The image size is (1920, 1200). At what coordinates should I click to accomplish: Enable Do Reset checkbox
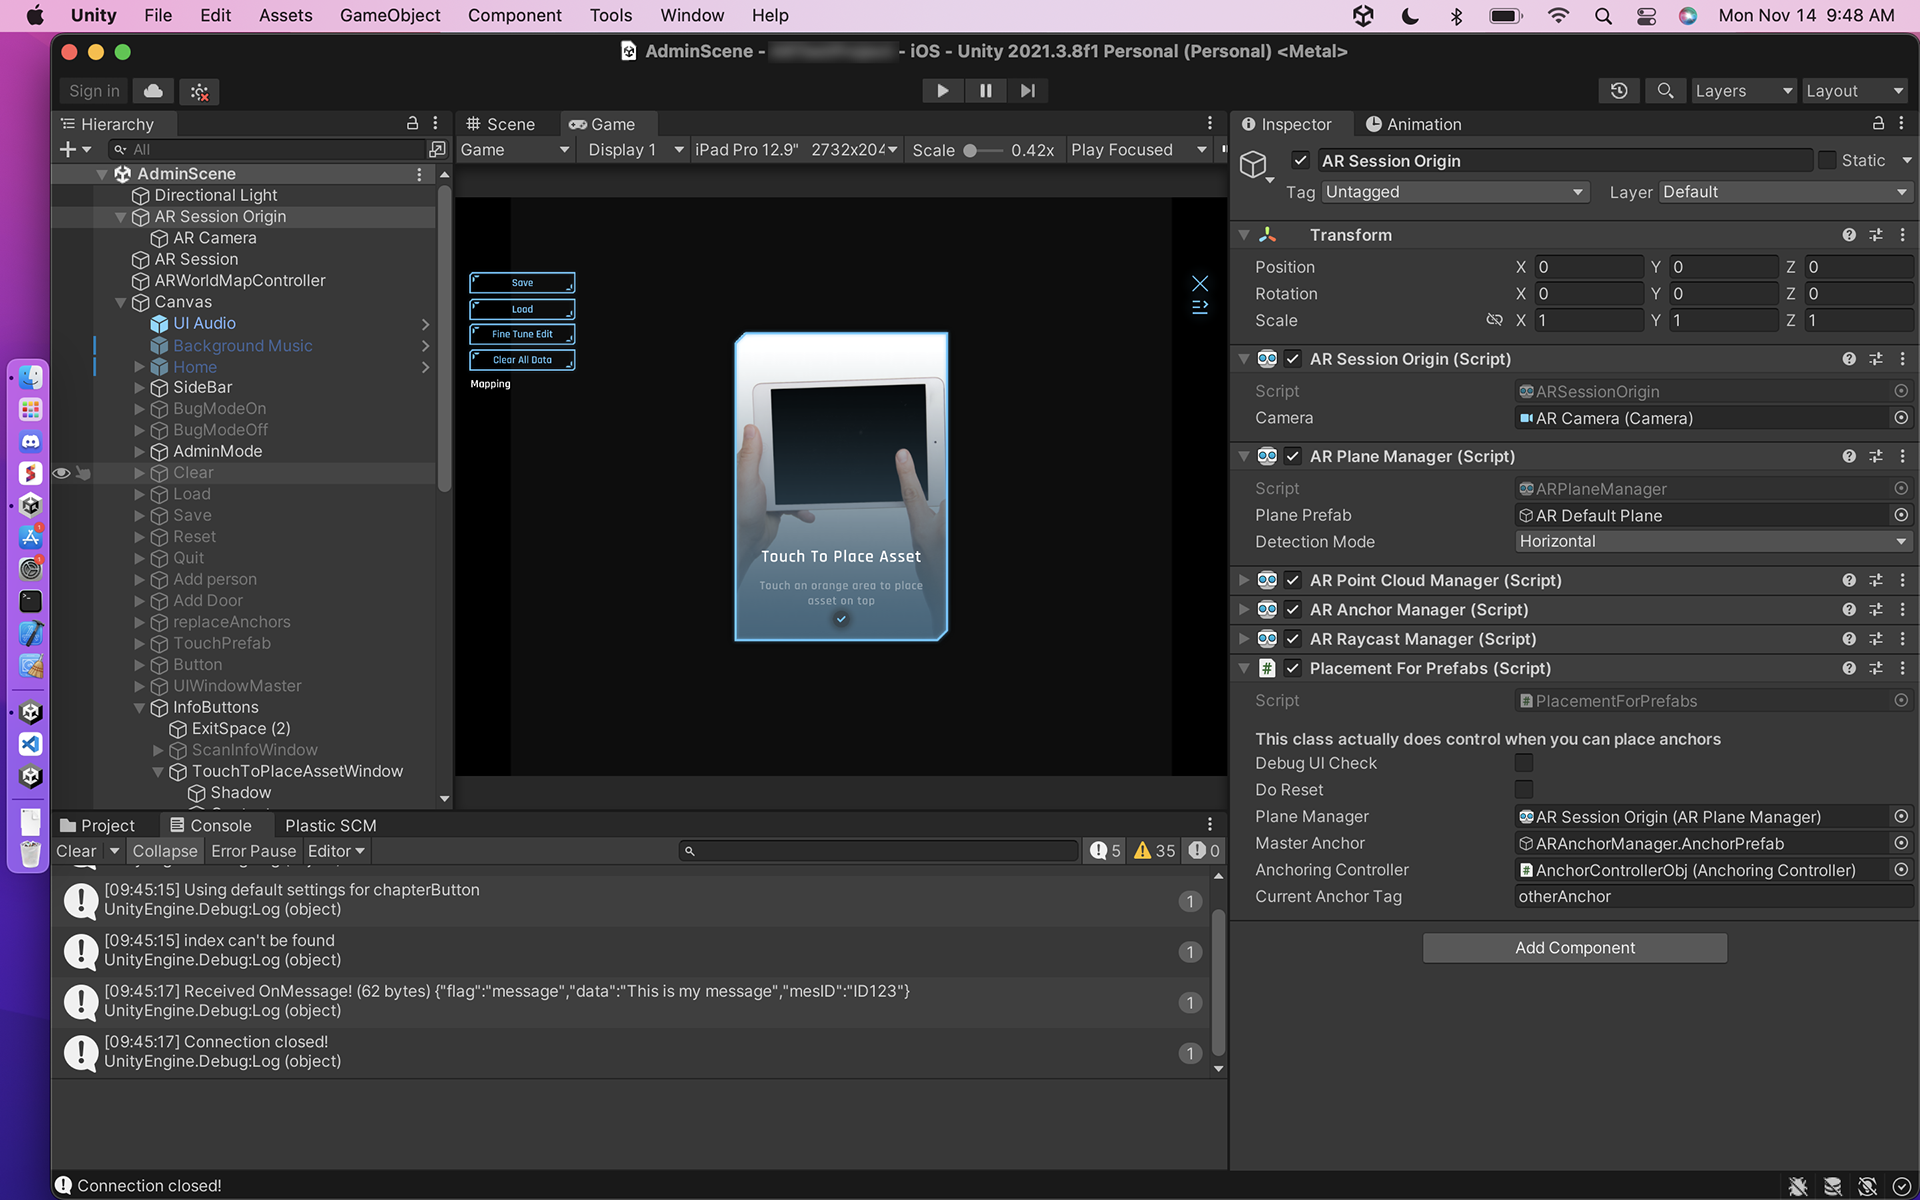point(1524,790)
